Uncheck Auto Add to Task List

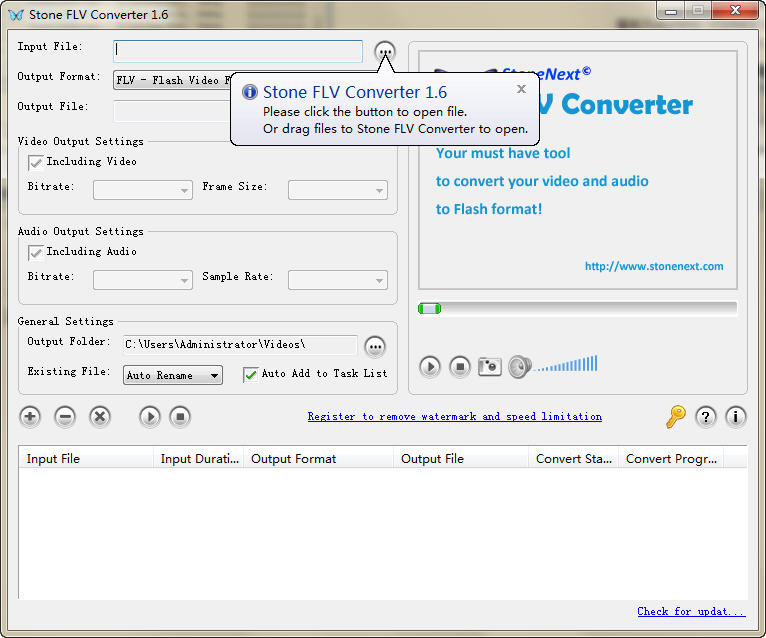pyautogui.click(x=251, y=375)
